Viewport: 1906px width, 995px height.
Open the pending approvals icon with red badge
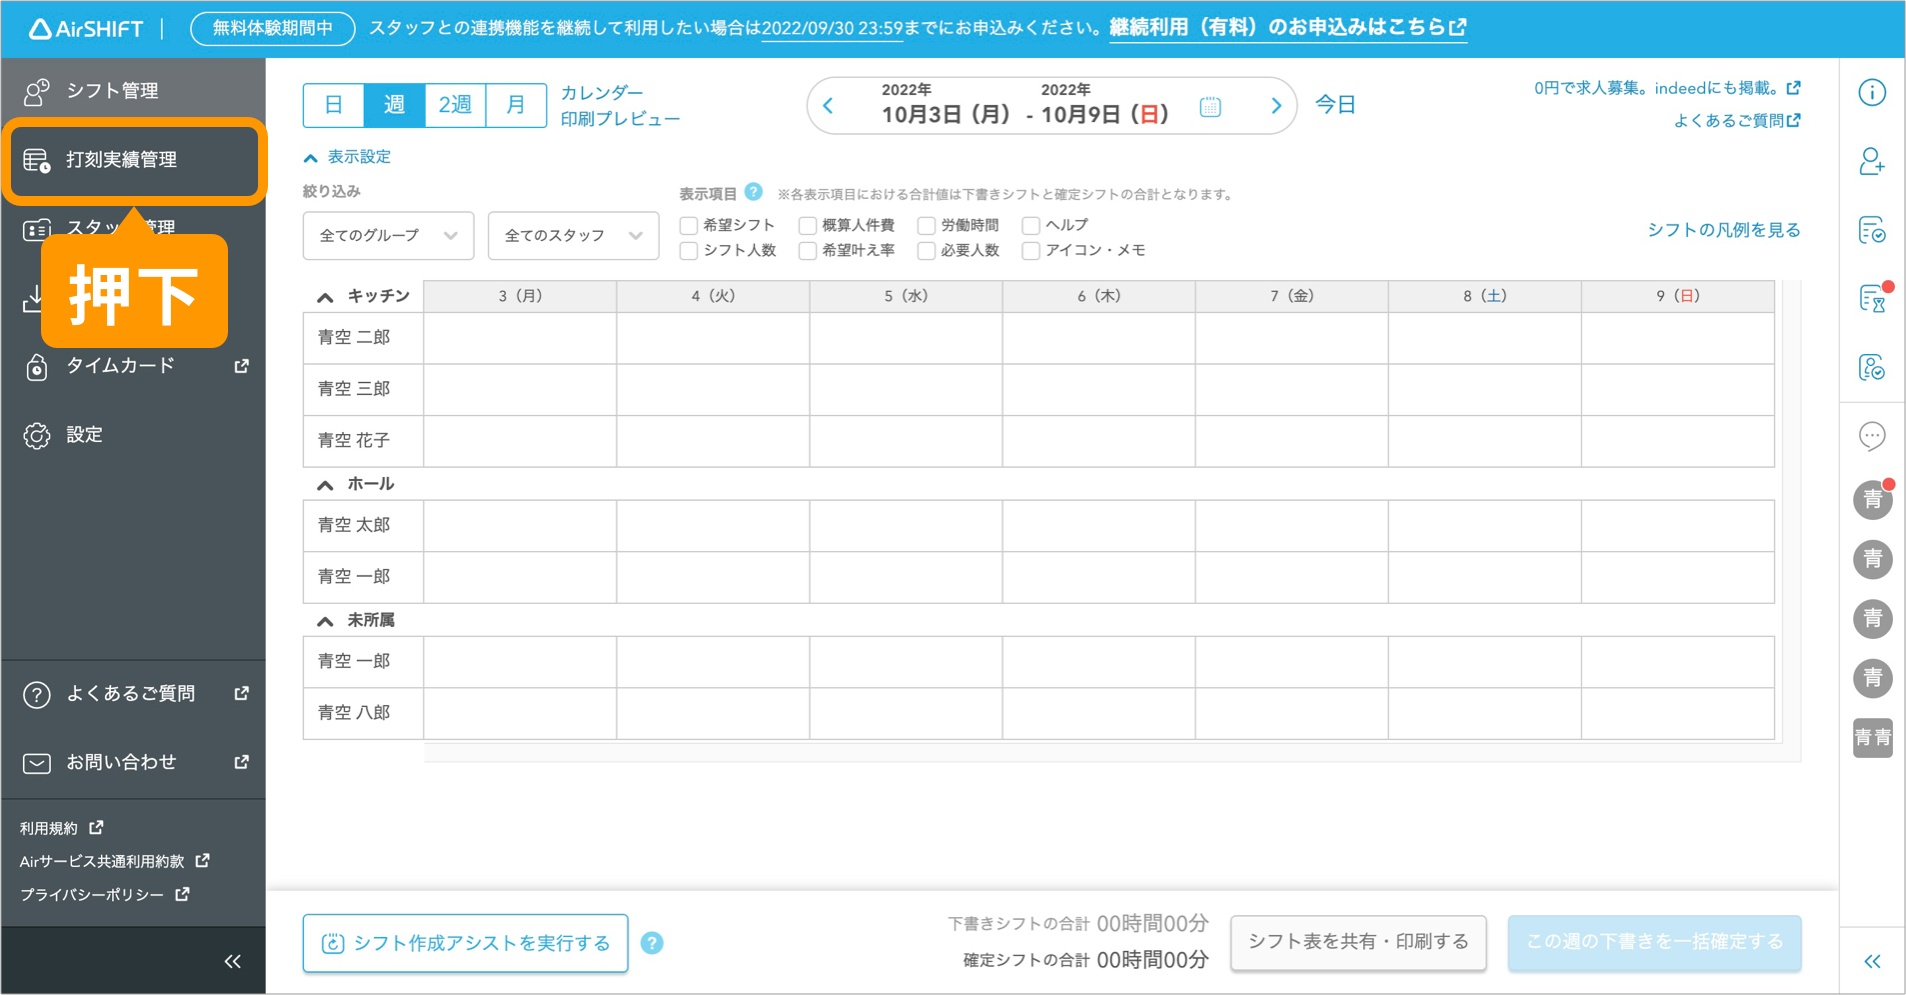pos(1872,295)
